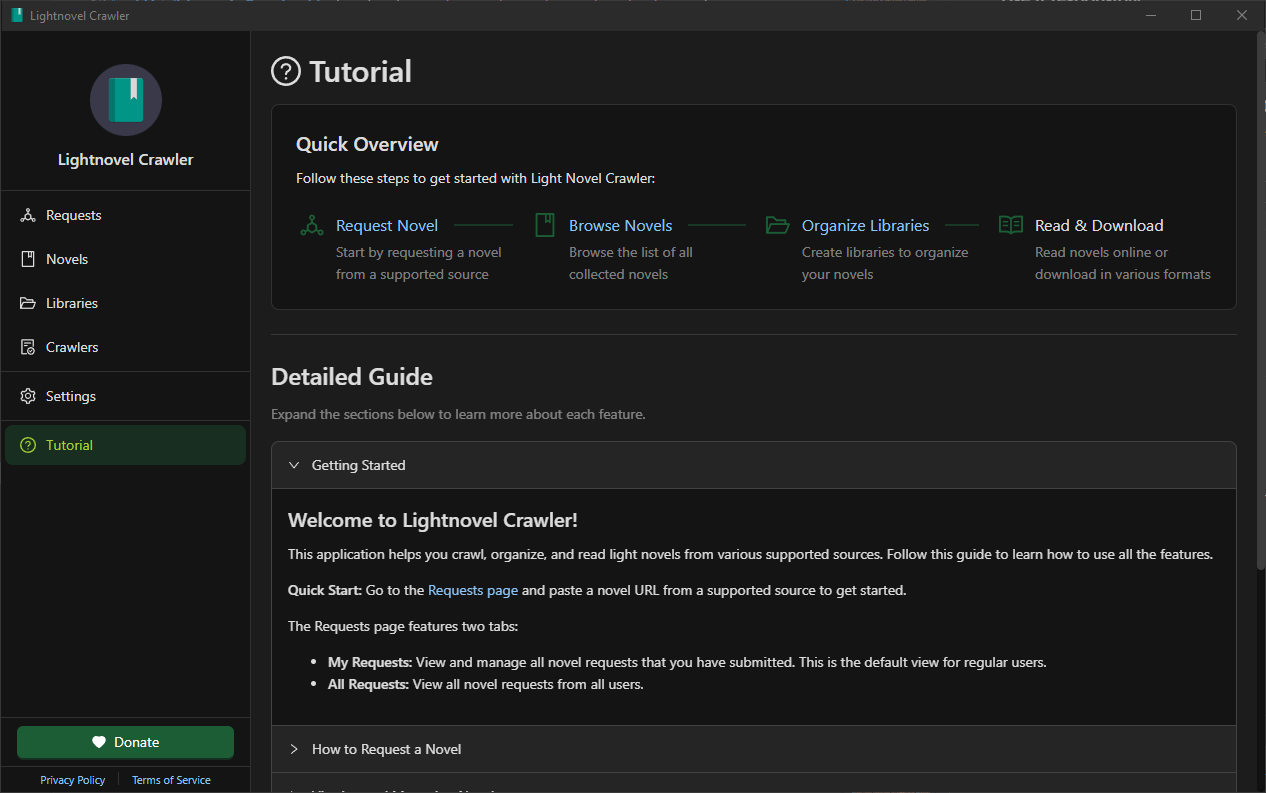Click 'The Requests page features two tabs' line
This screenshot has width=1266, height=793.
click(403, 626)
